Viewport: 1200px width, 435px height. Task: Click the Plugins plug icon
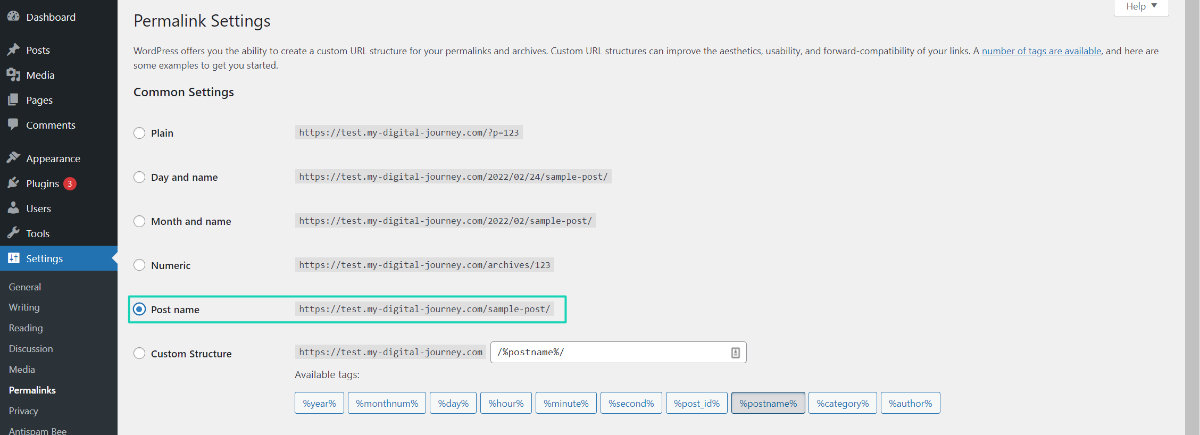pos(13,183)
